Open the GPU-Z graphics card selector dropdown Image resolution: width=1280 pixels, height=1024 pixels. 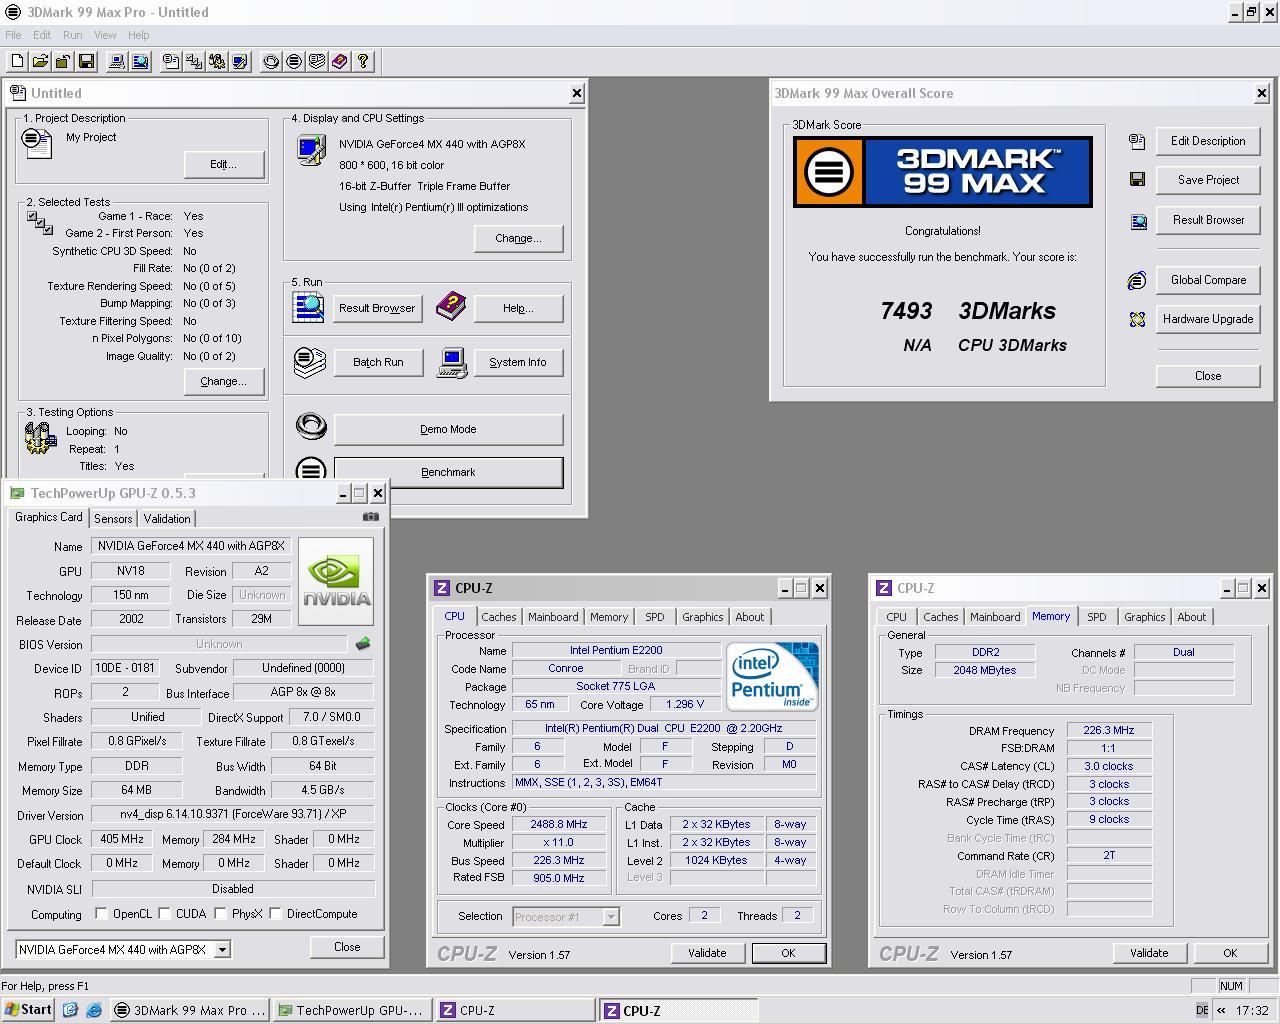pyautogui.click(x=222, y=950)
